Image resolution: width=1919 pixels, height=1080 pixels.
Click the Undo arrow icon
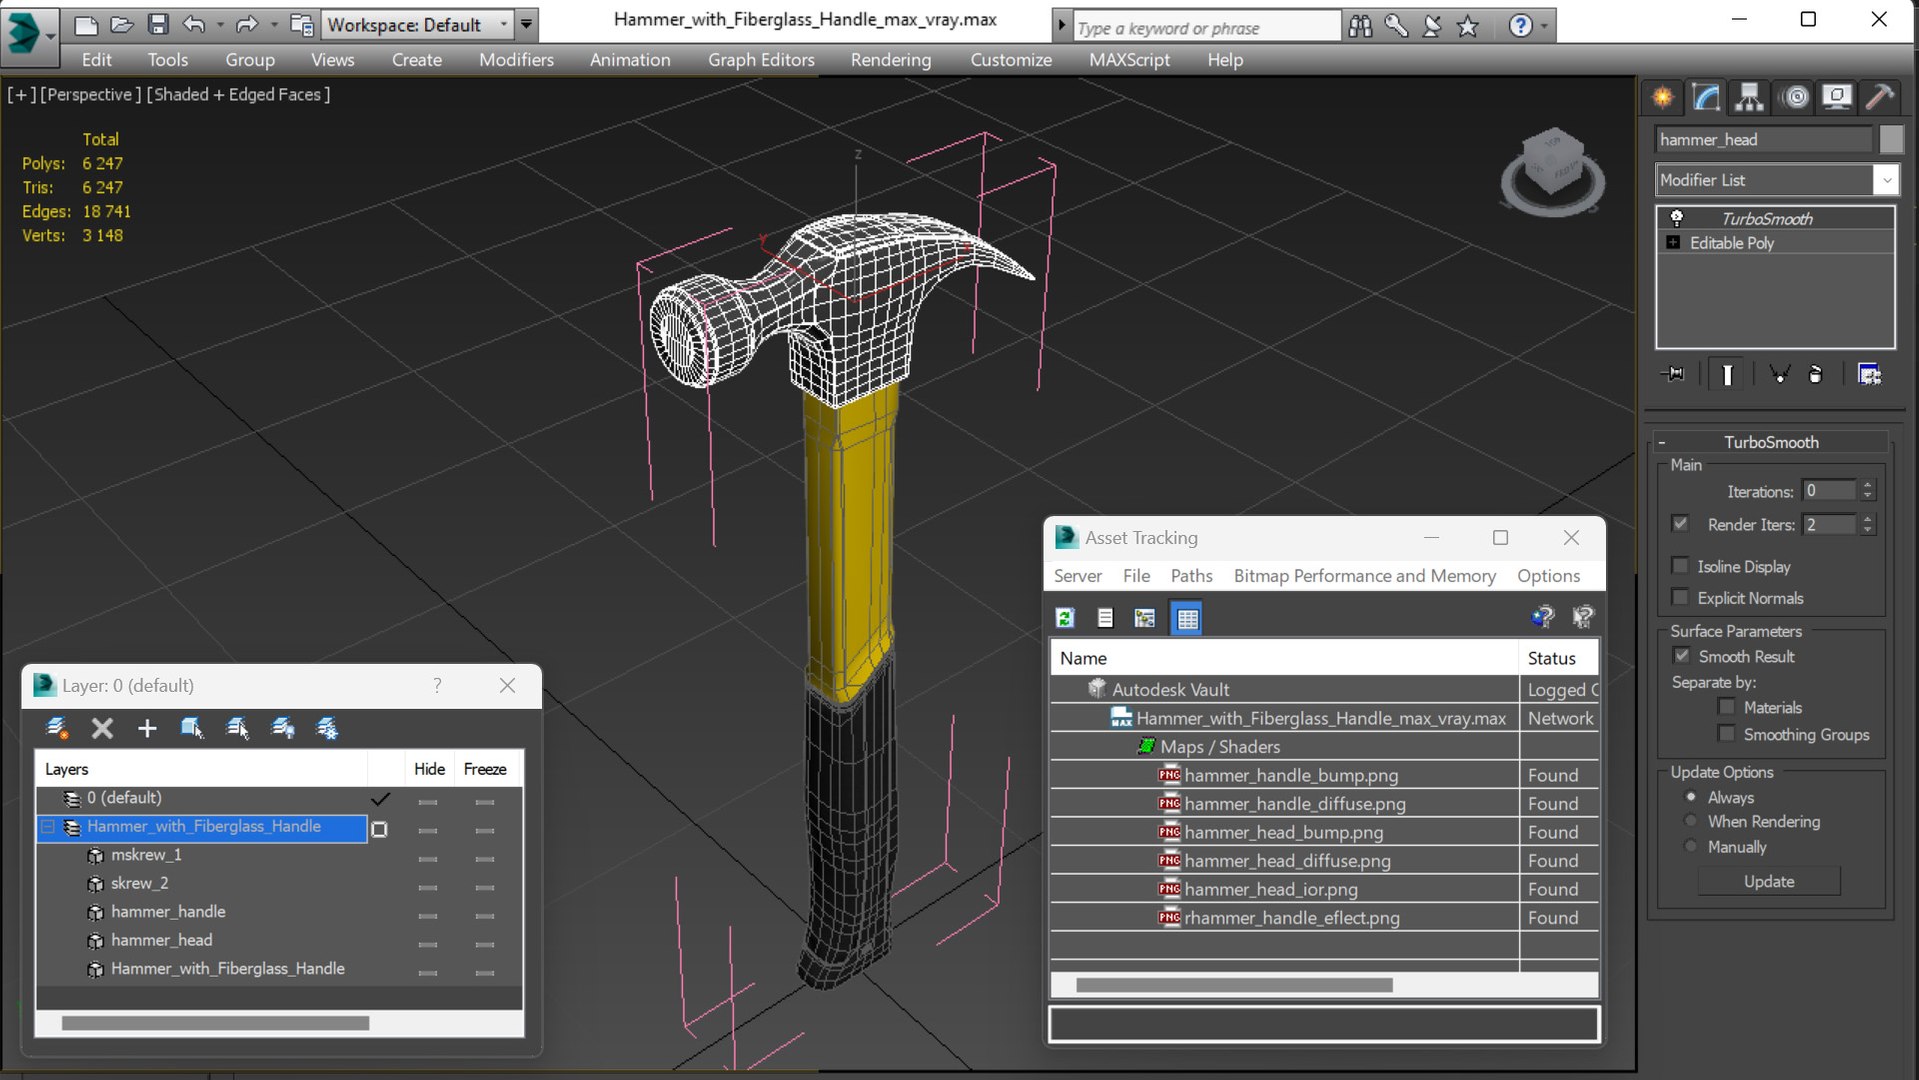pyautogui.click(x=194, y=24)
